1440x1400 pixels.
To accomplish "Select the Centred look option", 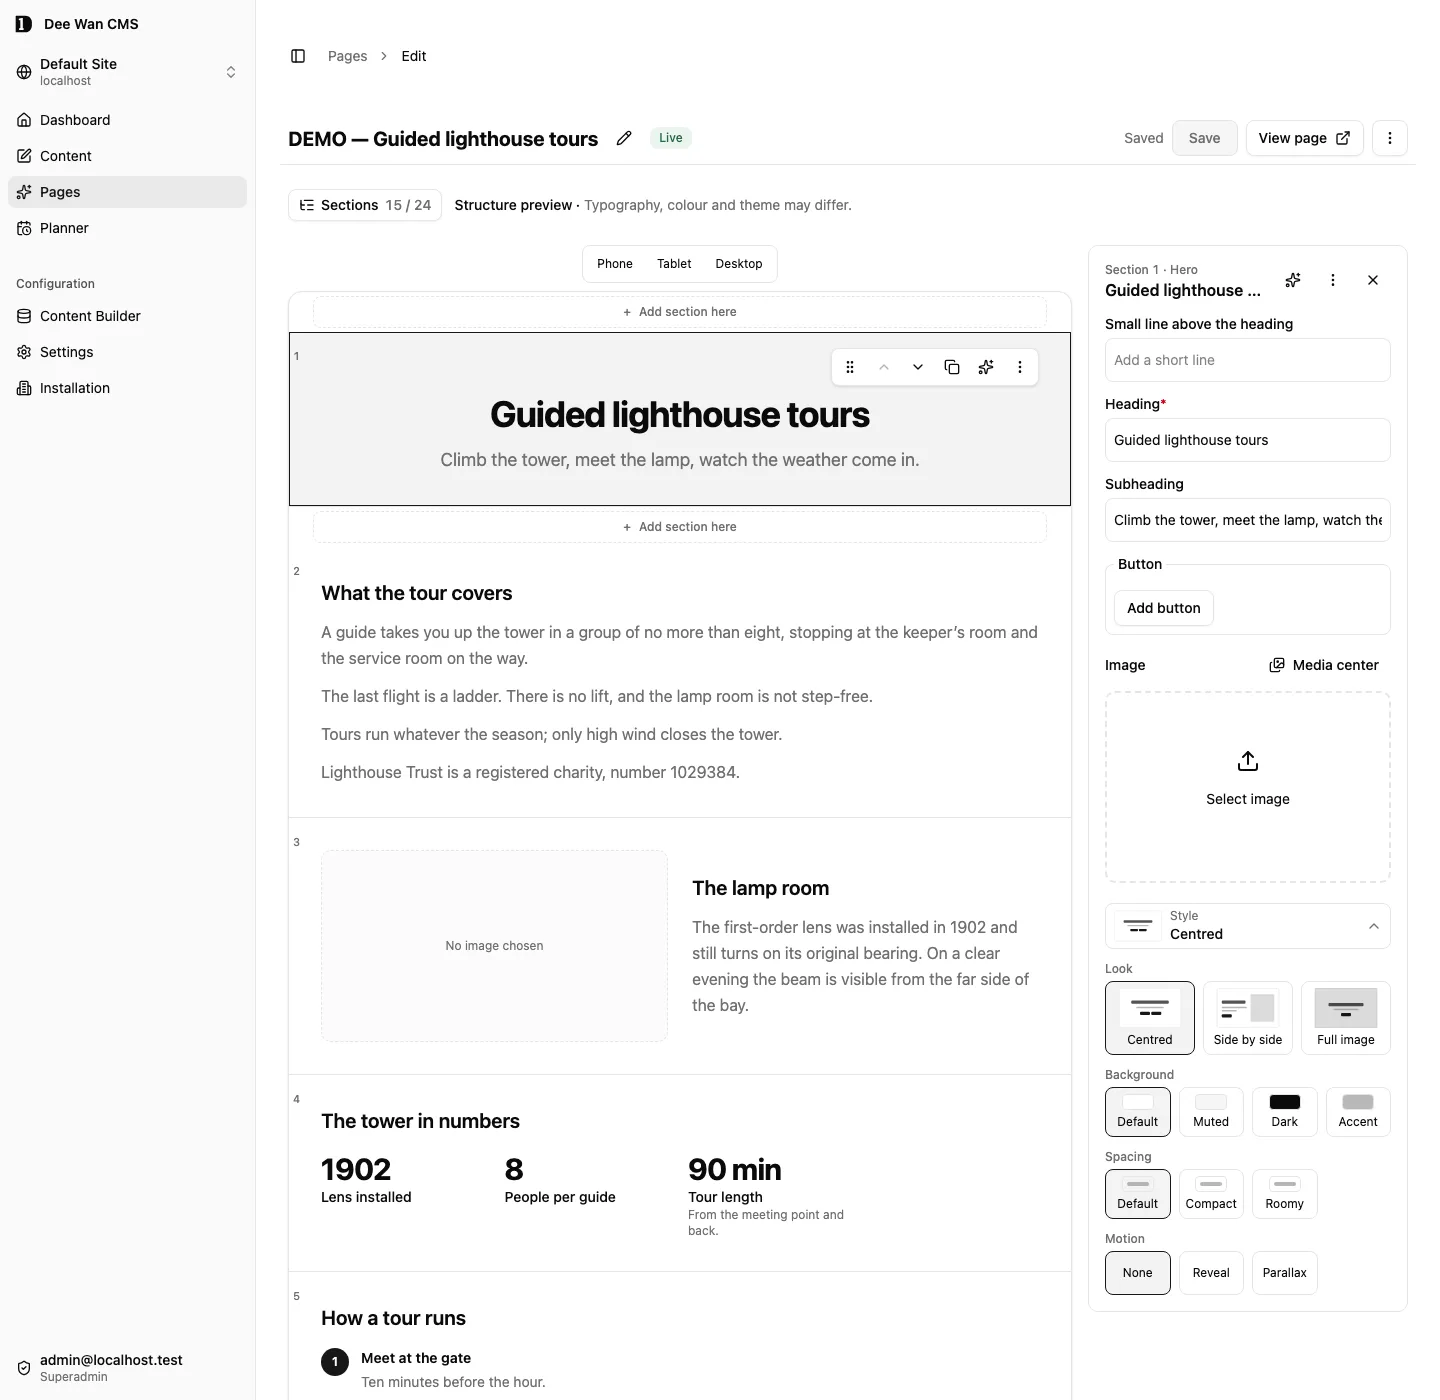I will click(1150, 1018).
